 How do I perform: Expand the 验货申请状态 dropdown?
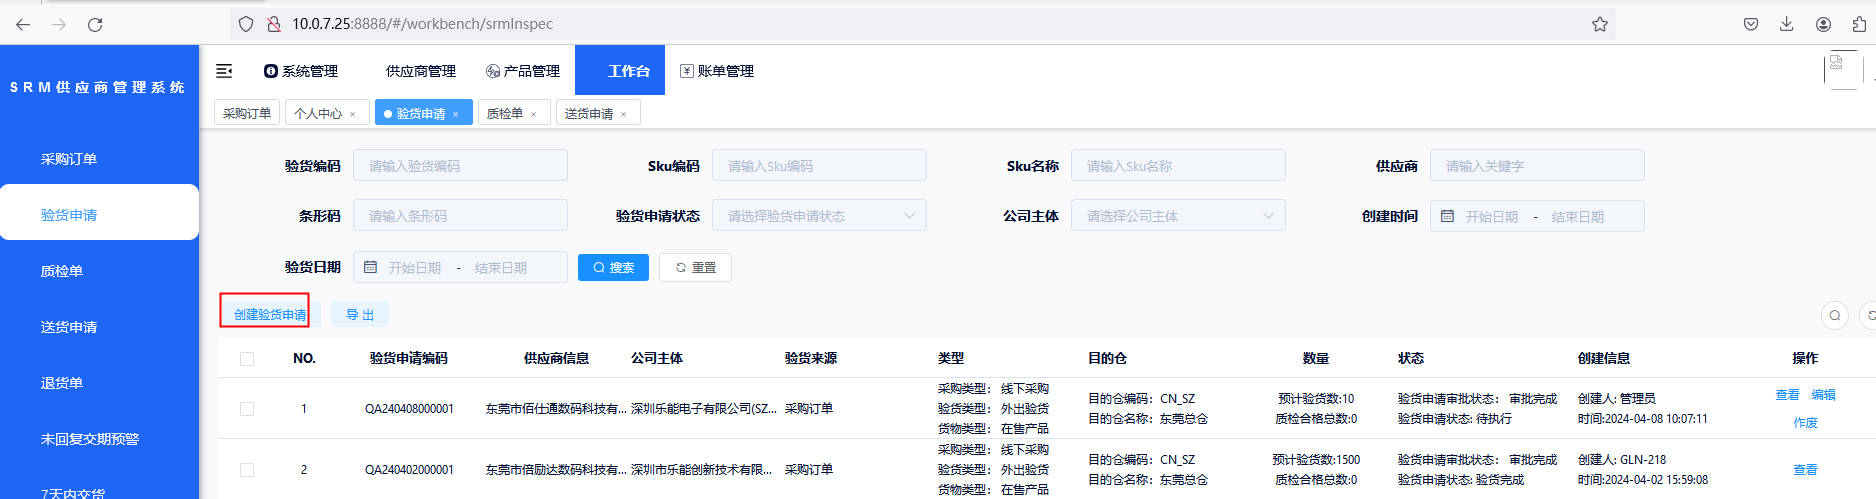(819, 216)
